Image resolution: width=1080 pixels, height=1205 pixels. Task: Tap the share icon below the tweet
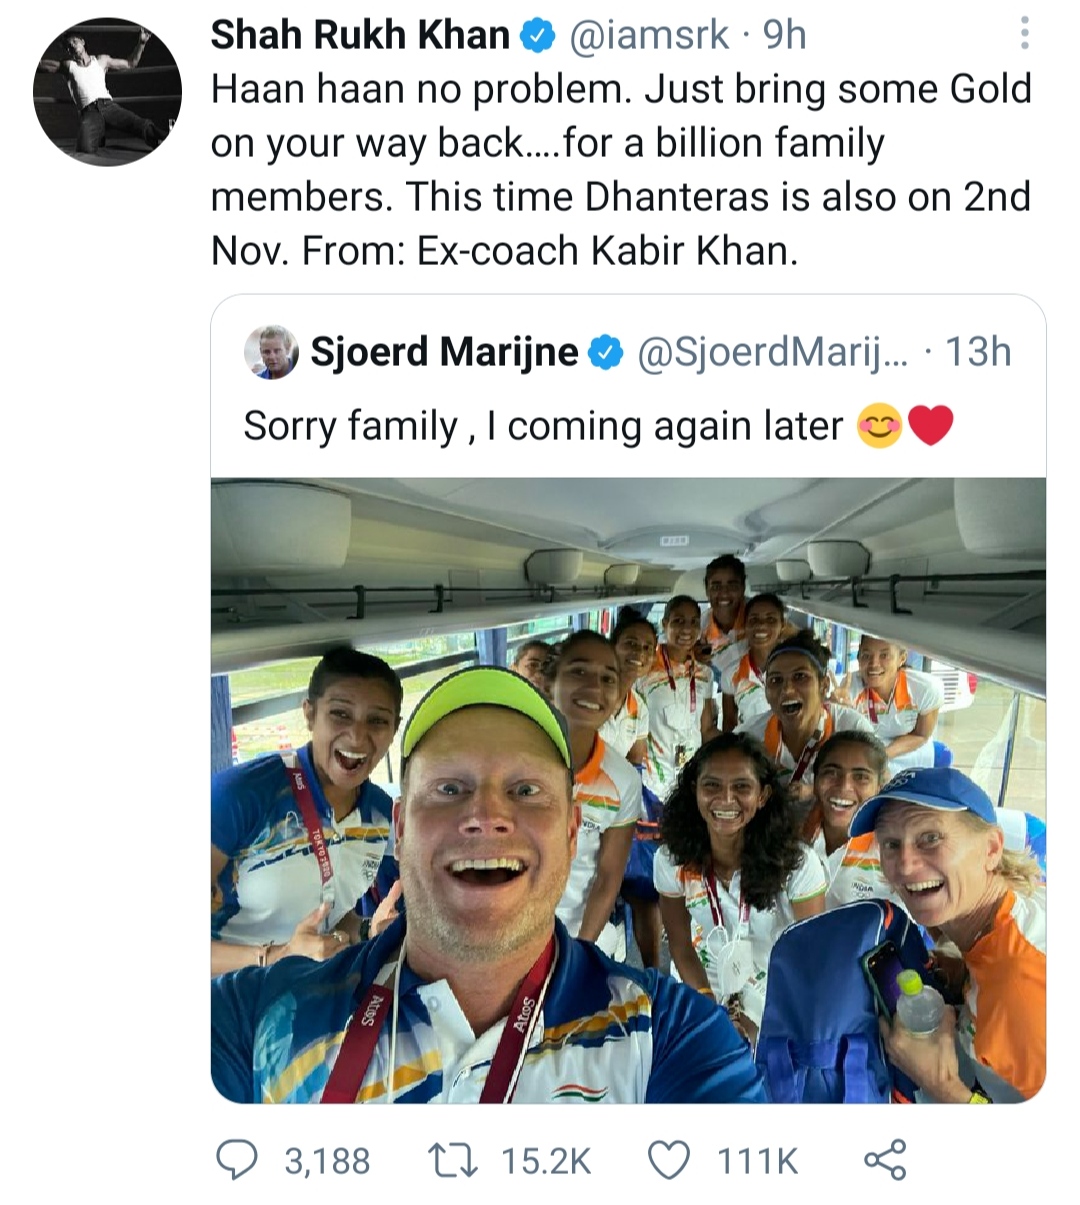[x=884, y=1160]
